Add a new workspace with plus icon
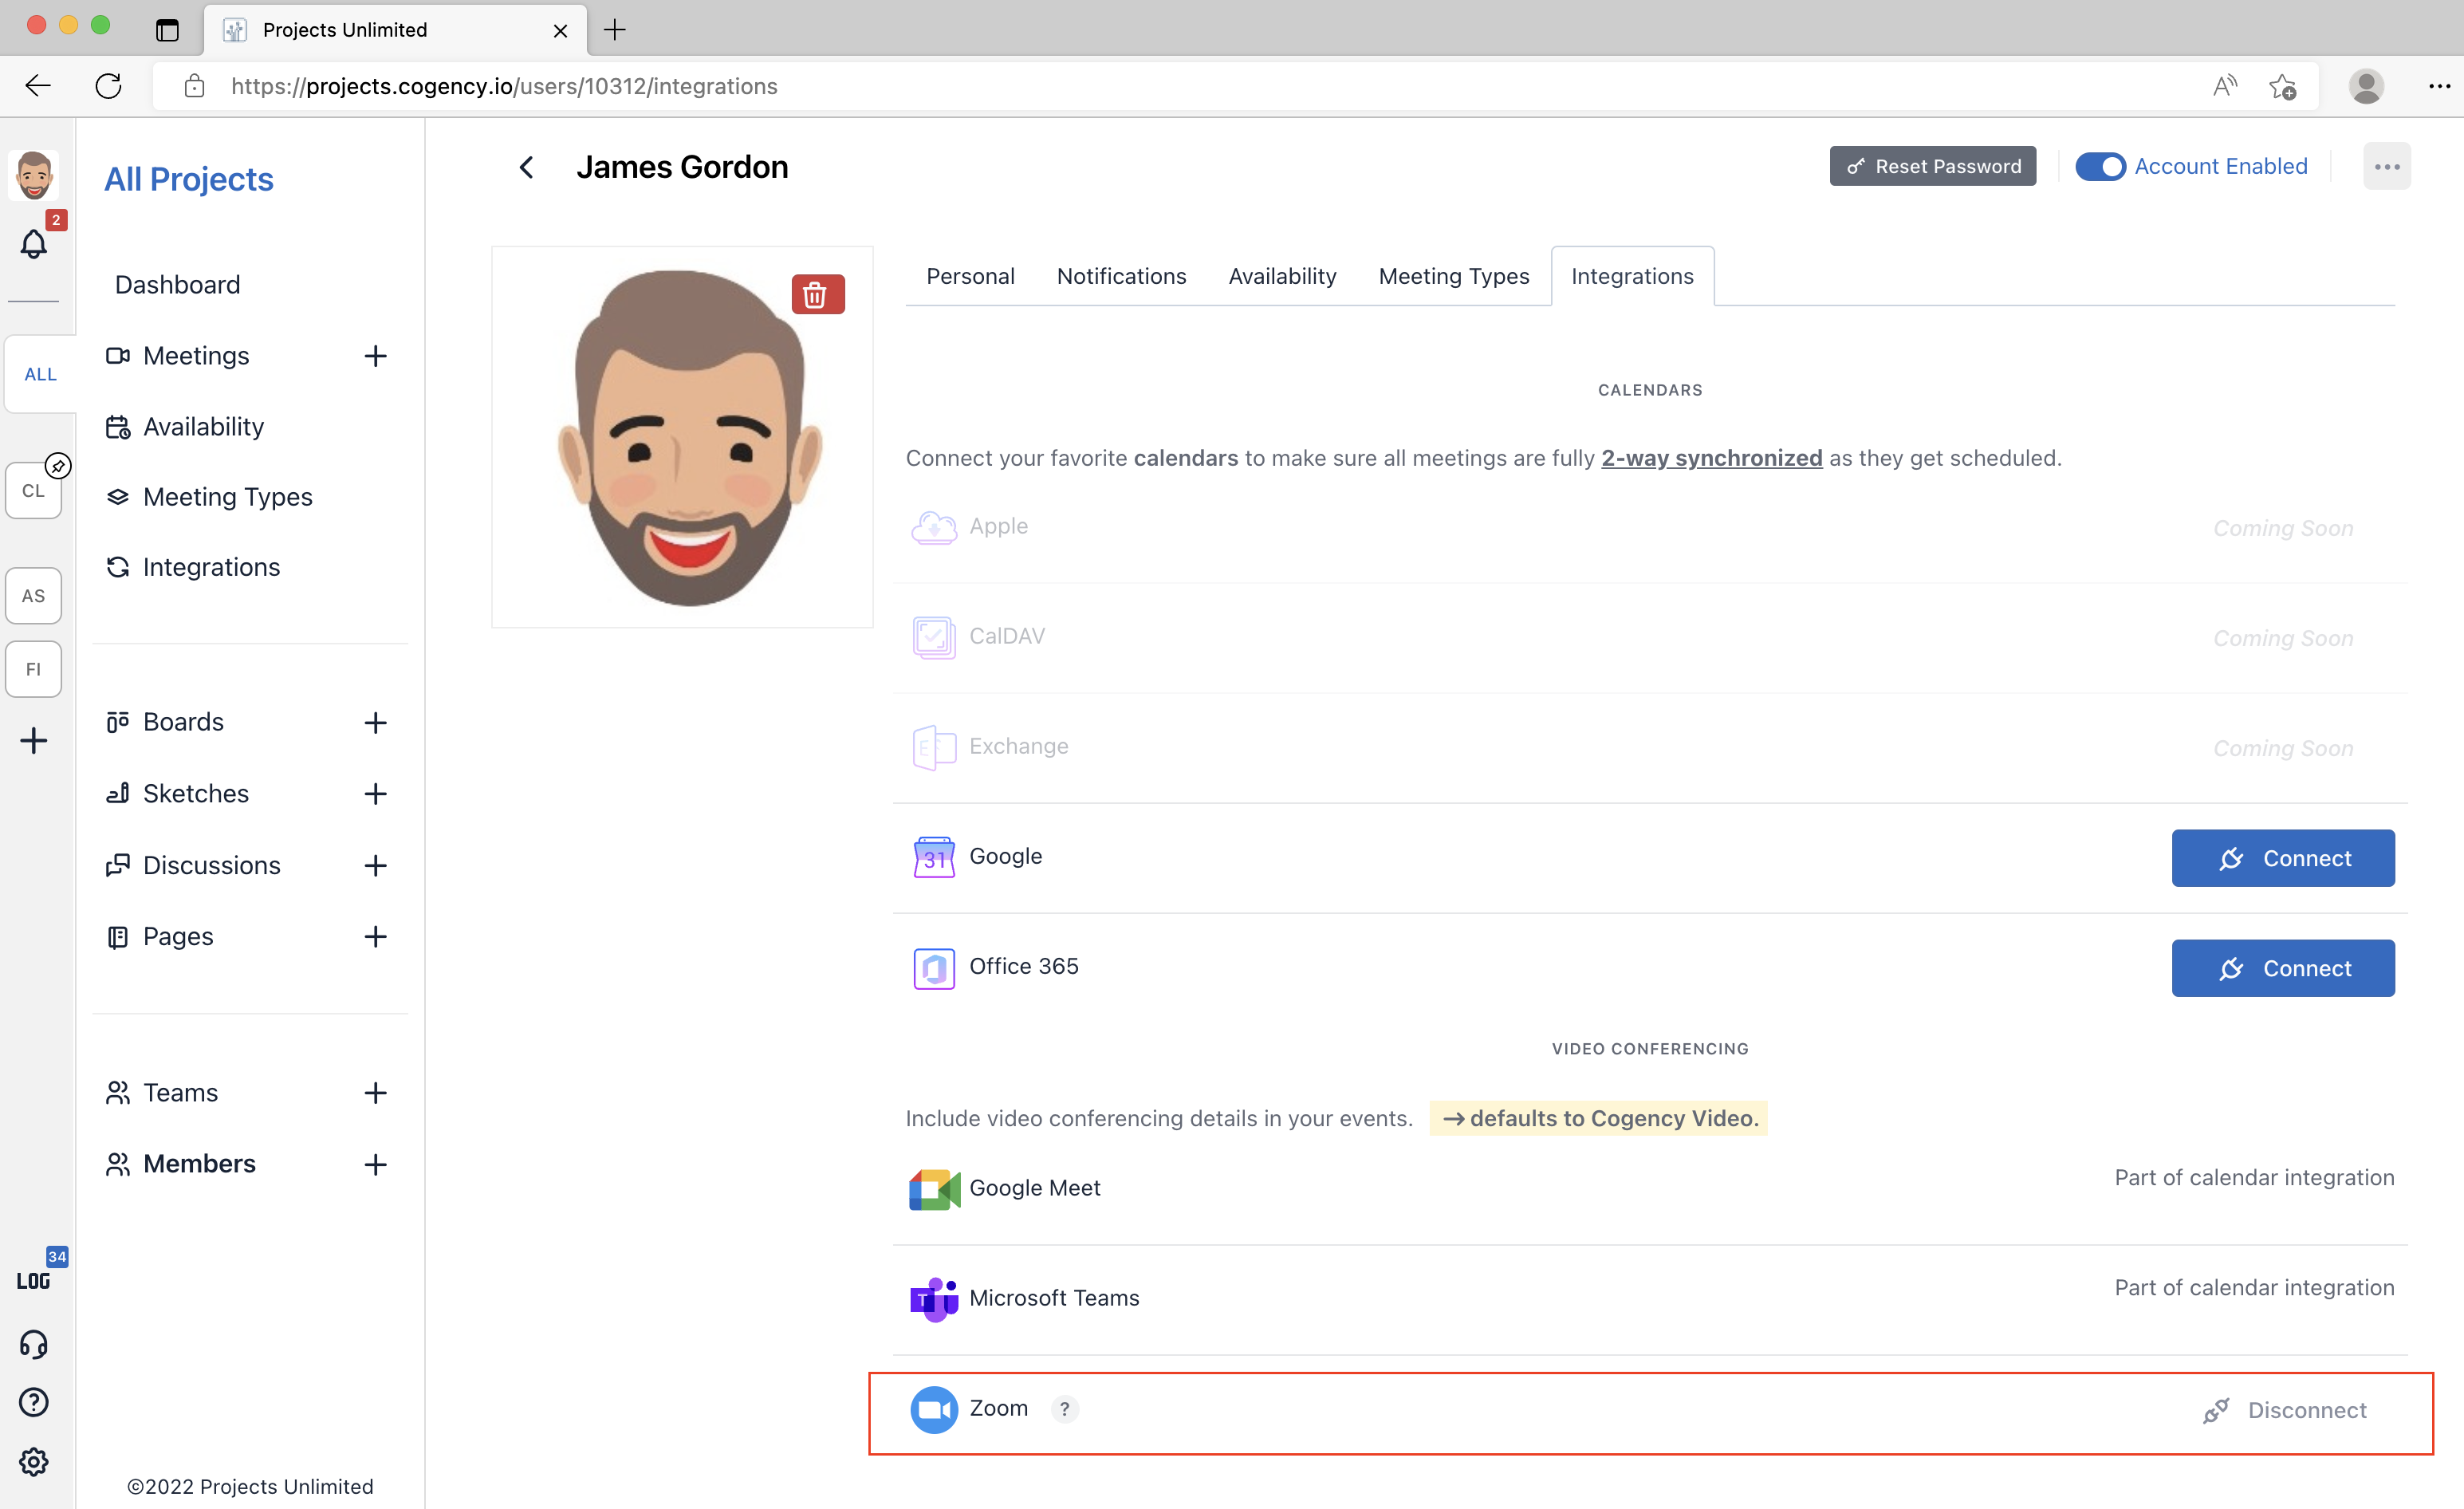Image resolution: width=2464 pixels, height=1509 pixels. (x=34, y=740)
